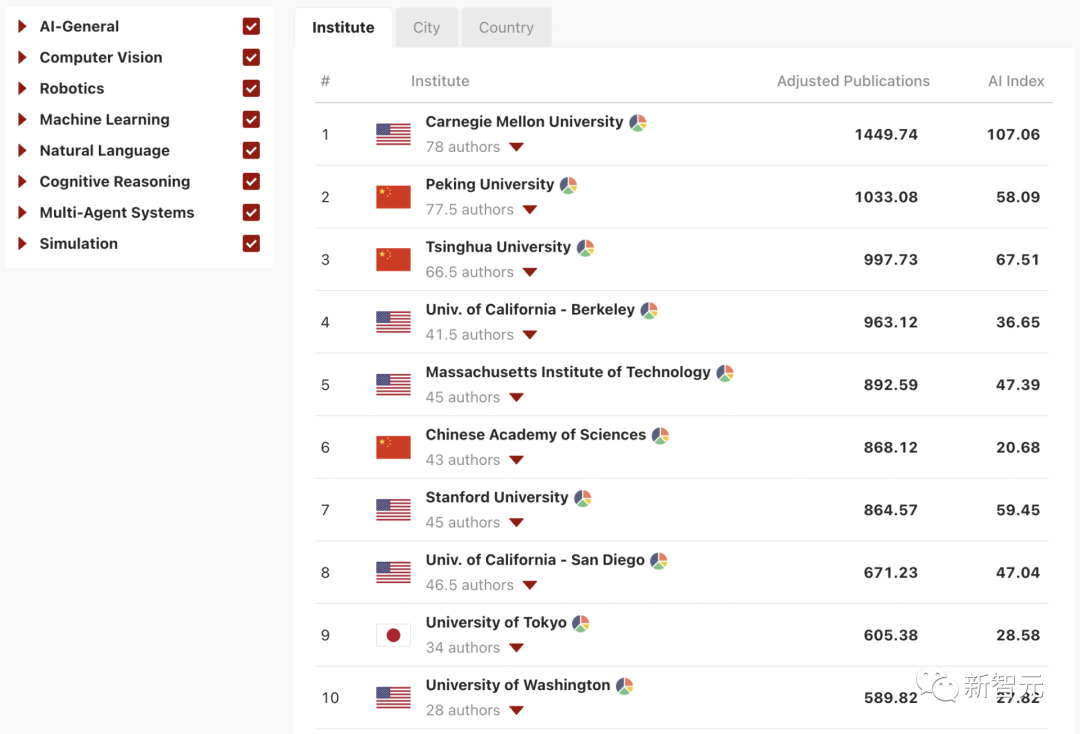Switch to the Country tab
Screen dimensions: 1080x734
tap(506, 28)
